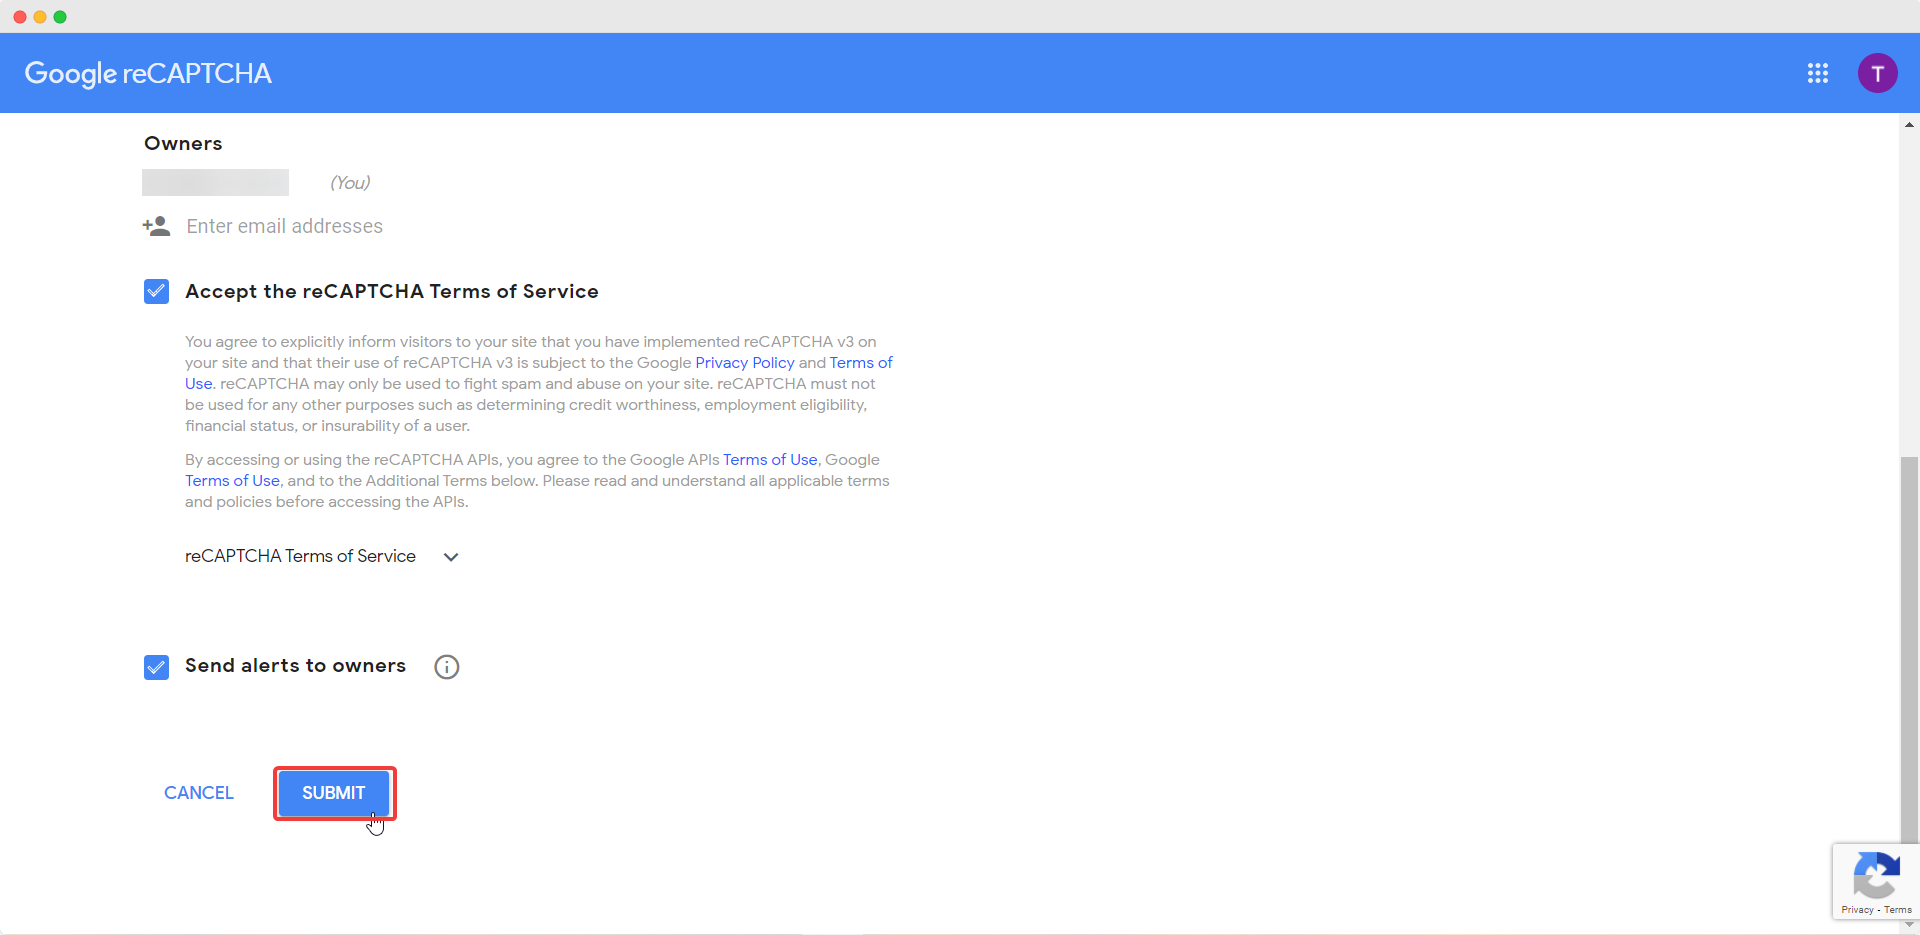Click the Enter email addresses field
The height and width of the screenshot is (935, 1920).
[x=285, y=226]
